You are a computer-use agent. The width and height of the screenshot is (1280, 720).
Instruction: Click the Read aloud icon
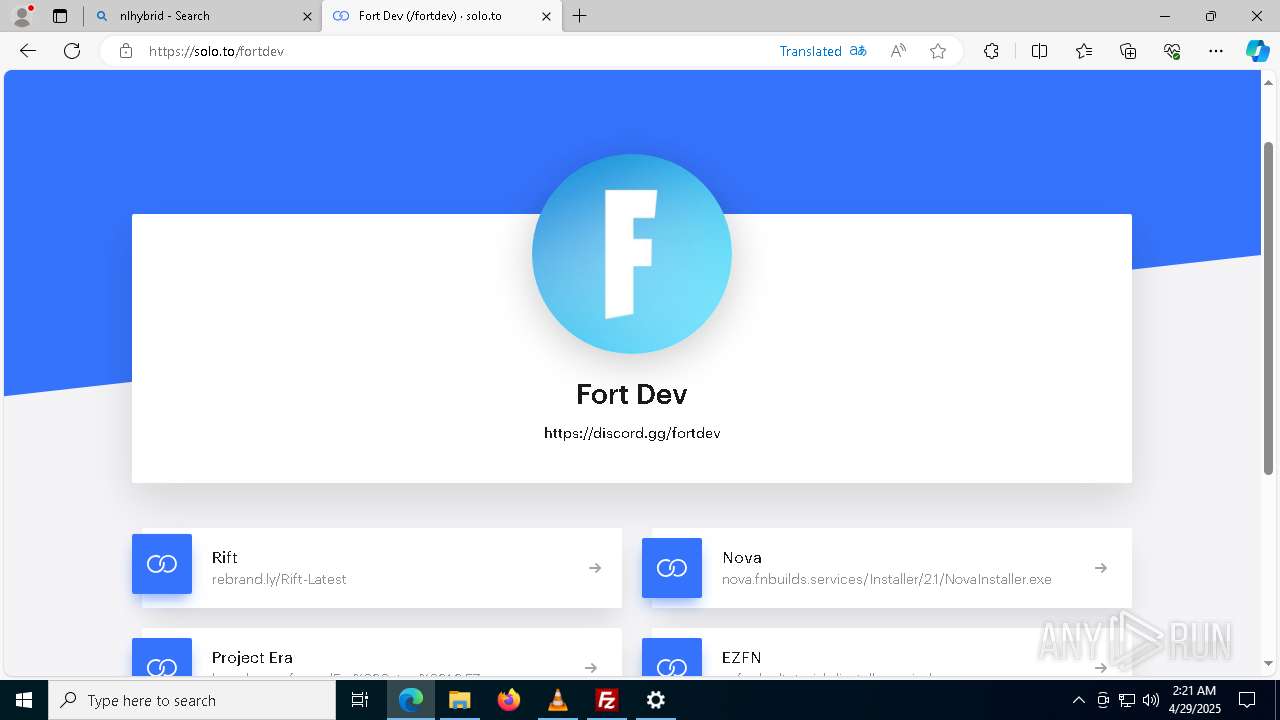point(898,51)
